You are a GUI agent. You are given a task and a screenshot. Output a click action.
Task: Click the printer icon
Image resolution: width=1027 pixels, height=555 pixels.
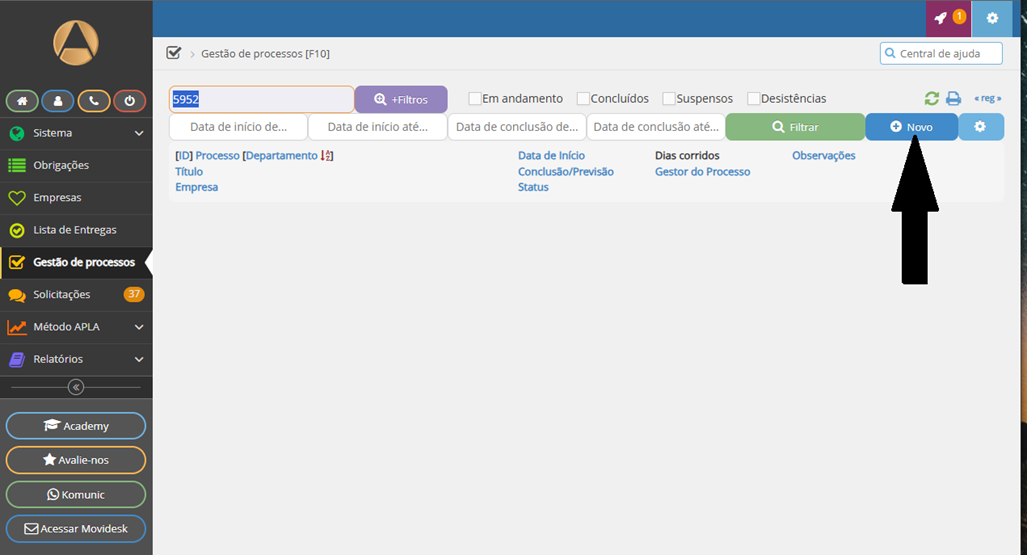(954, 98)
